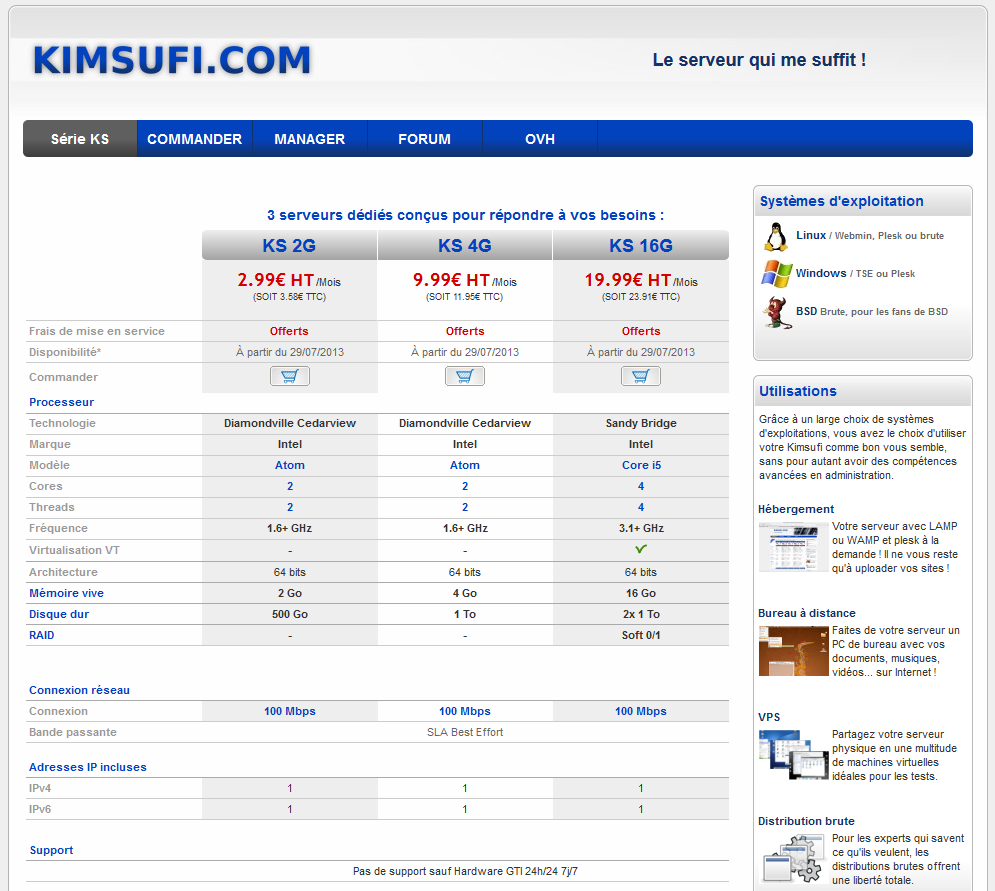Click the Pas de support sauf Hardware text
The height and width of the screenshot is (891, 995).
point(465,871)
